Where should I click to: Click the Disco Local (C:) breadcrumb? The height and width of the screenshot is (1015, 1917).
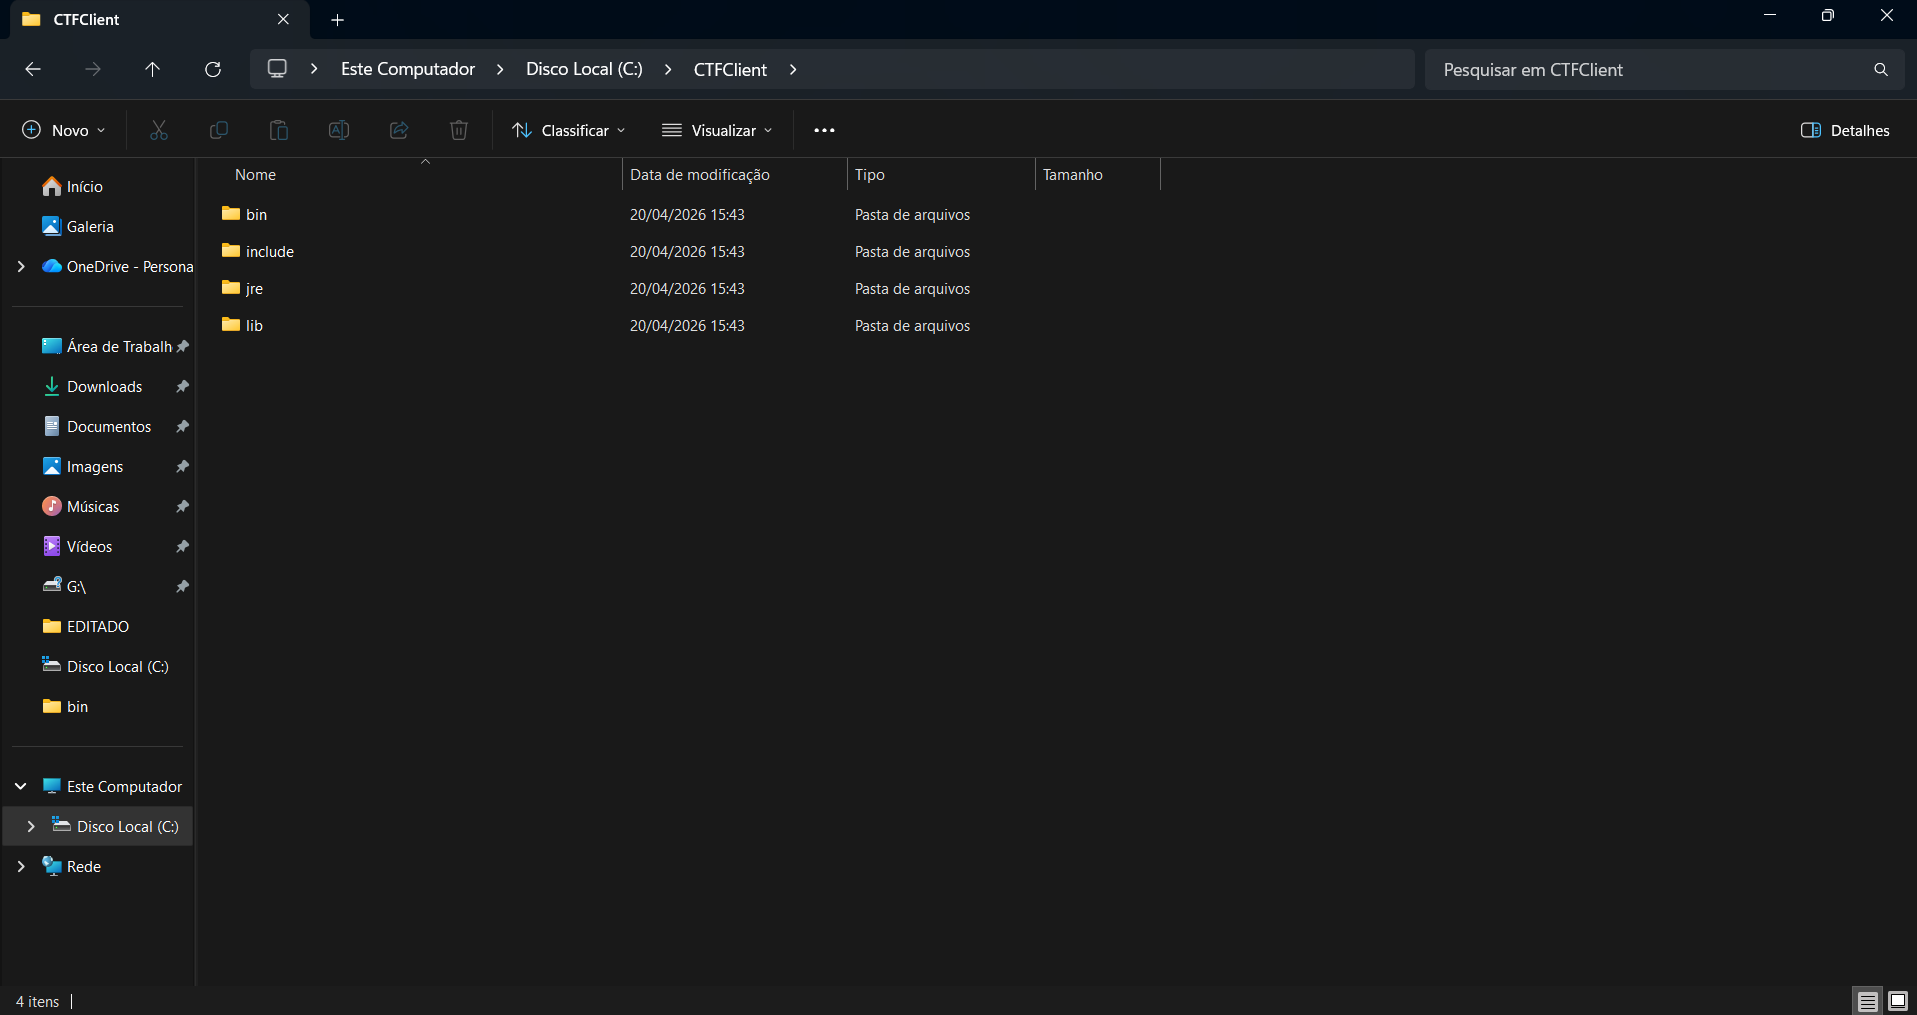pyautogui.click(x=584, y=69)
